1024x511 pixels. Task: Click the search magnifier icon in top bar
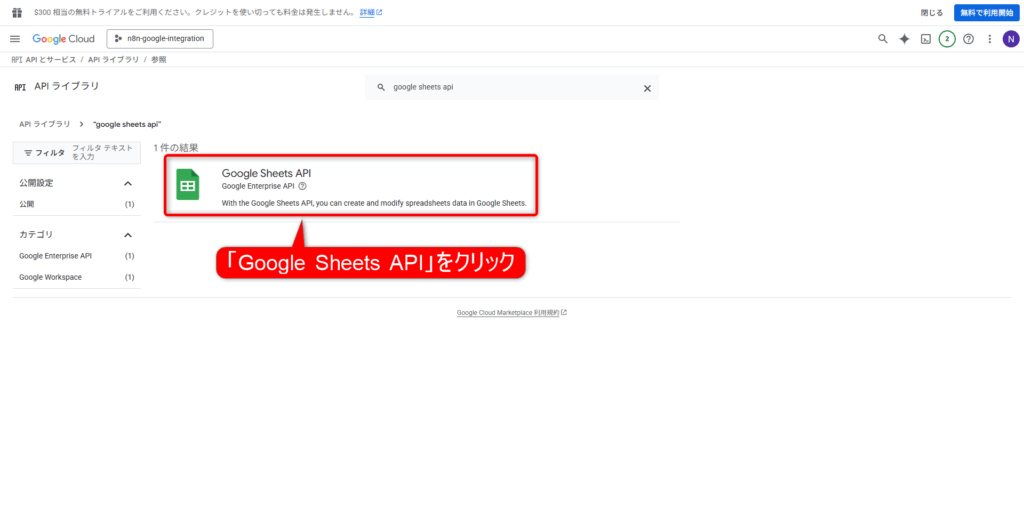[882, 39]
